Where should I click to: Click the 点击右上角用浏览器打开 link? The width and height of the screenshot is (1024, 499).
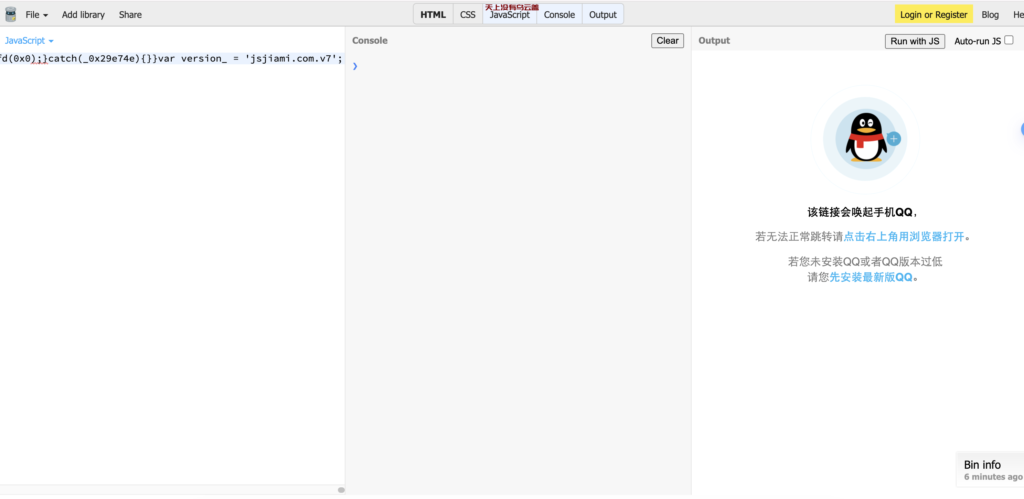904,236
